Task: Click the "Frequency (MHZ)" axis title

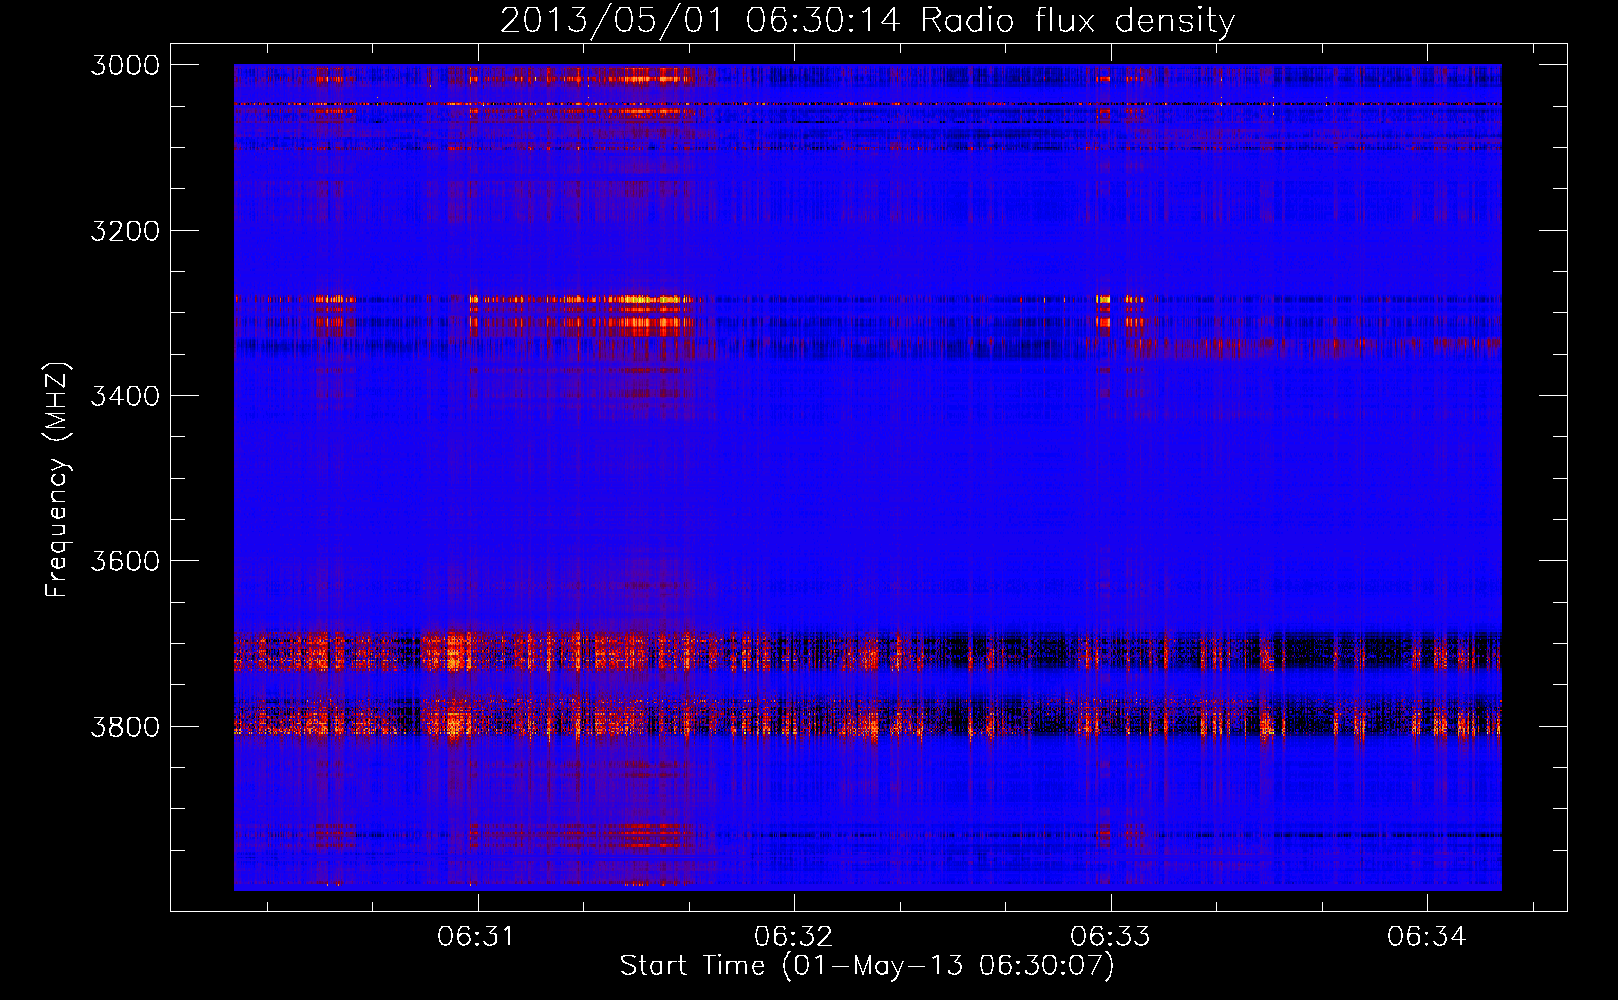Action: tap(57, 479)
